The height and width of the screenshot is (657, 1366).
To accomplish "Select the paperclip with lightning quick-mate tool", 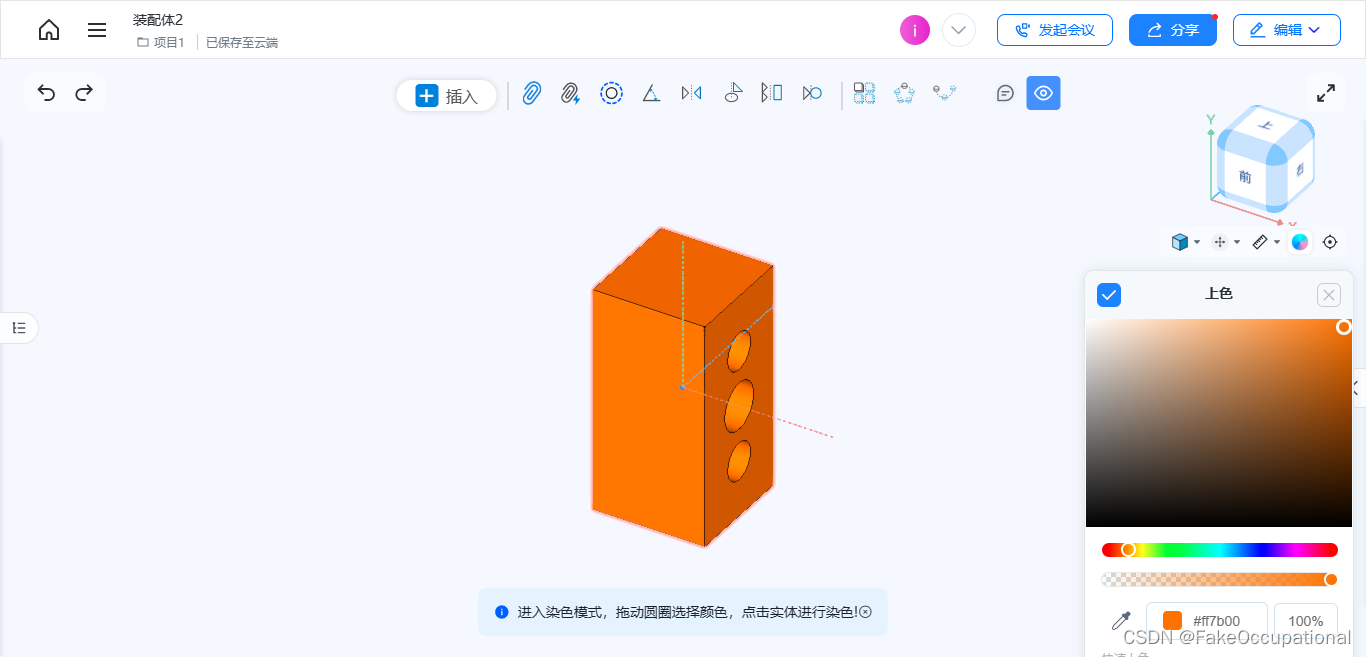I will coord(570,94).
